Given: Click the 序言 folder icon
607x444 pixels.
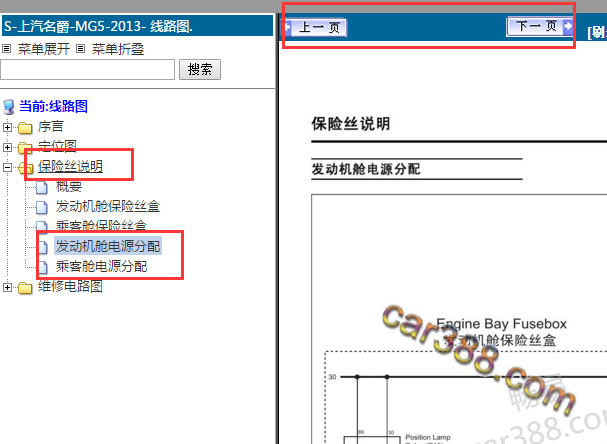Looking at the screenshot, I should 25,127.
